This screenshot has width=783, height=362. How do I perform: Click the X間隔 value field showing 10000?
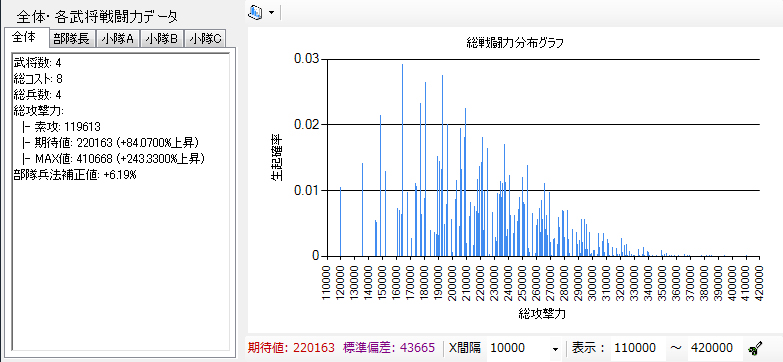coord(518,348)
